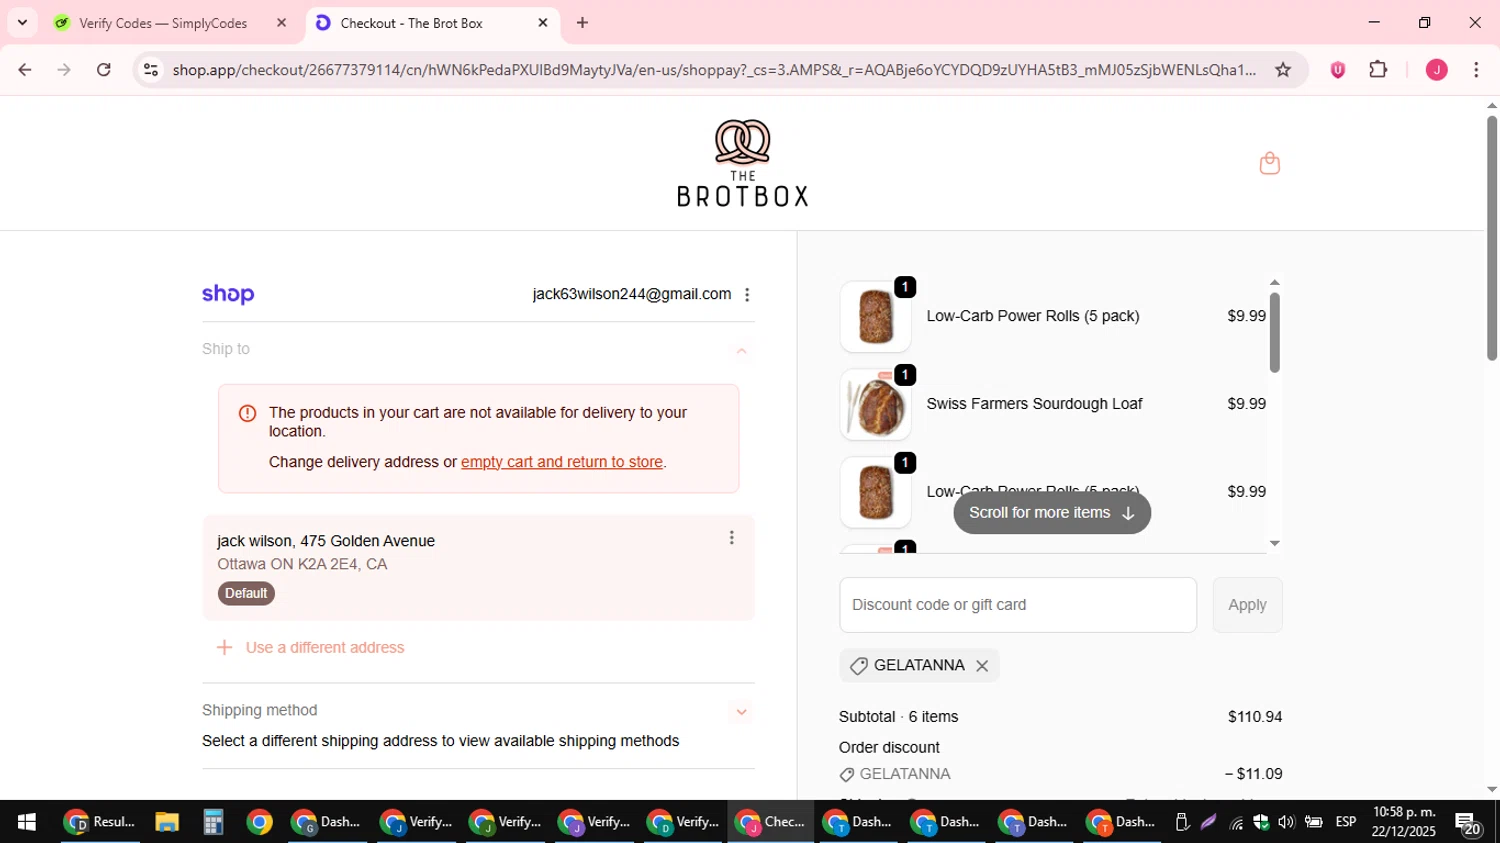Viewport: 1500px width, 843px height.
Task: Click the cart items list scrollbar thumb
Action: [1274, 332]
